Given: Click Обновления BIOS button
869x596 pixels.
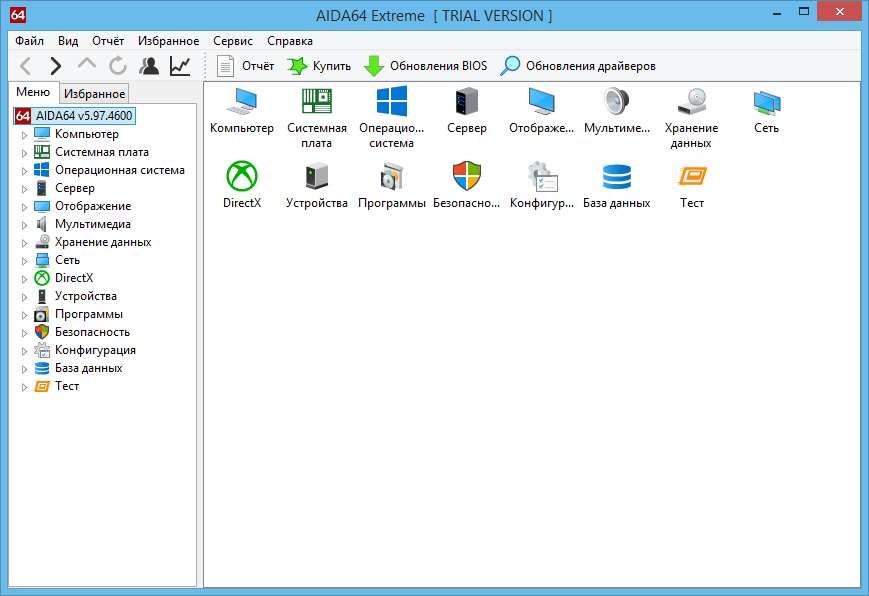Looking at the screenshot, I should coord(426,66).
